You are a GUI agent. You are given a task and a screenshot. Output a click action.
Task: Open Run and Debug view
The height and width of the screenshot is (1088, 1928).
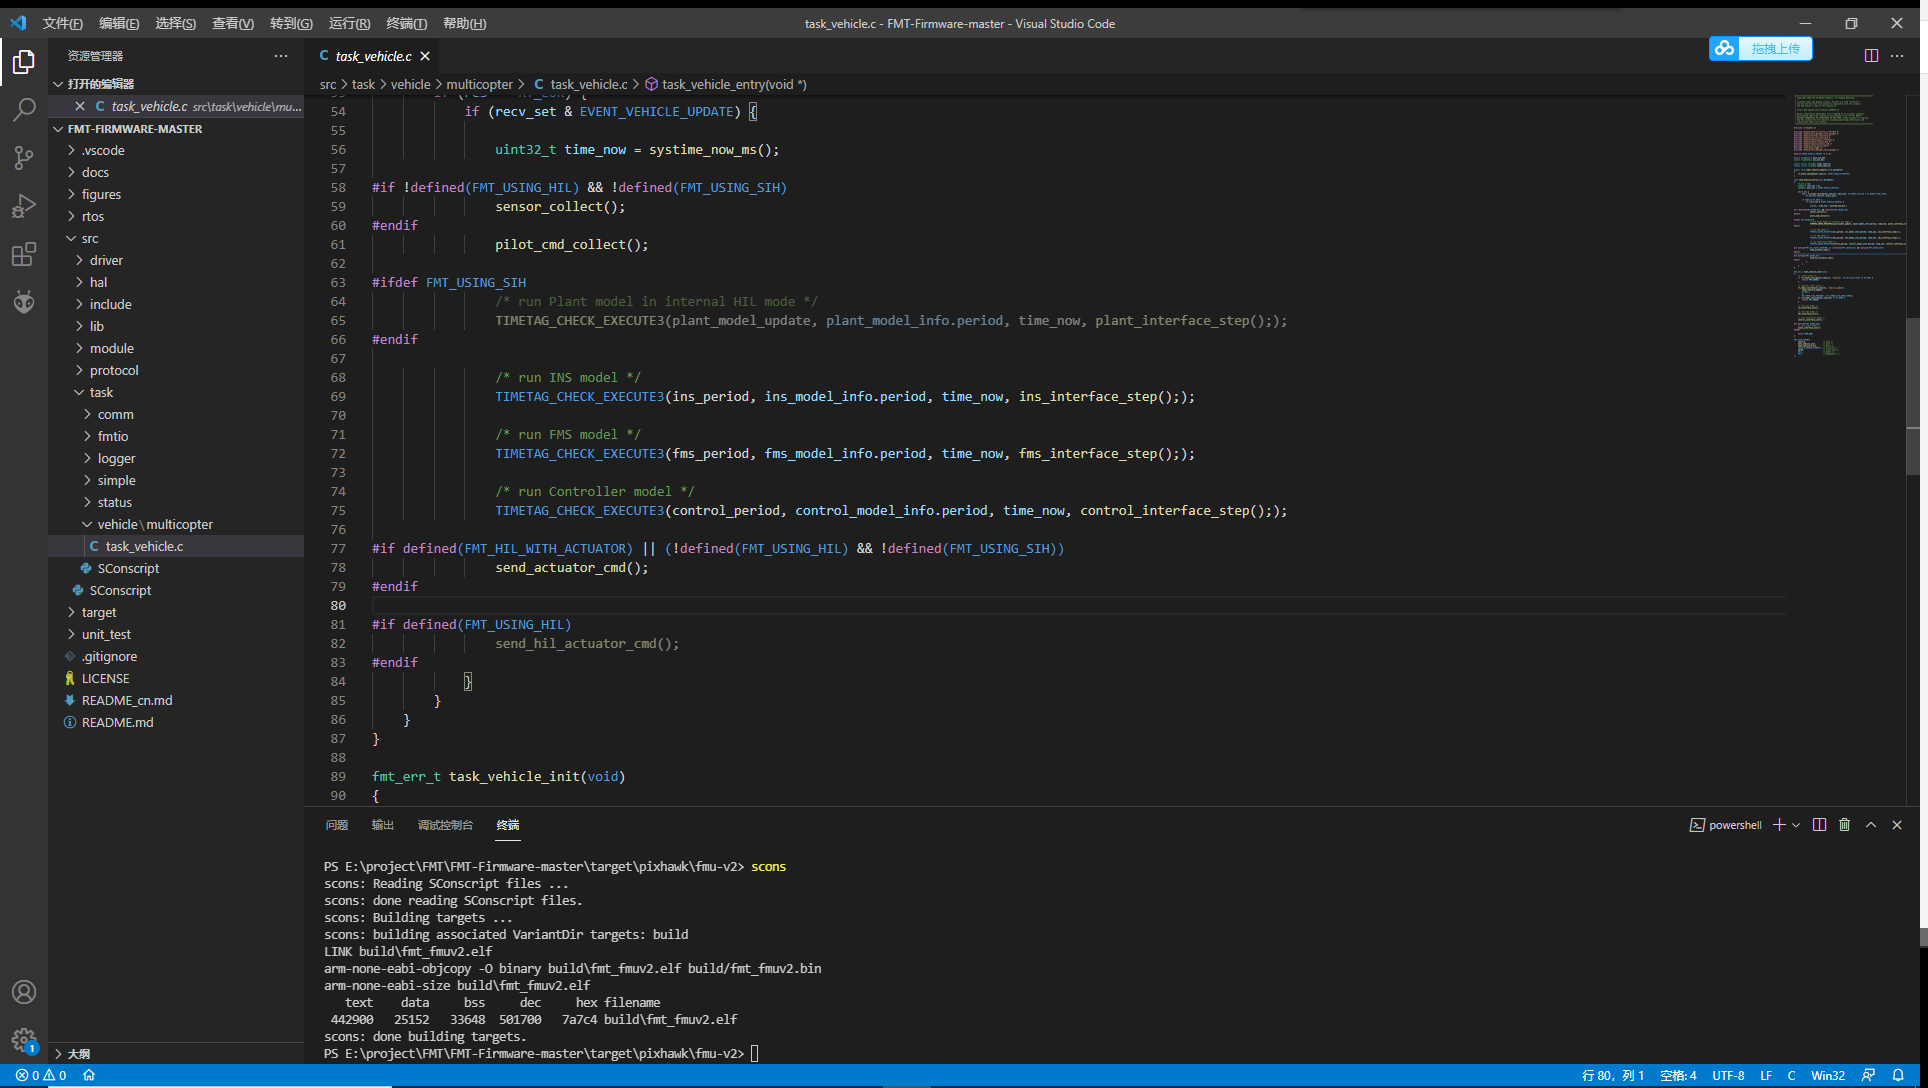click(24, 206)
